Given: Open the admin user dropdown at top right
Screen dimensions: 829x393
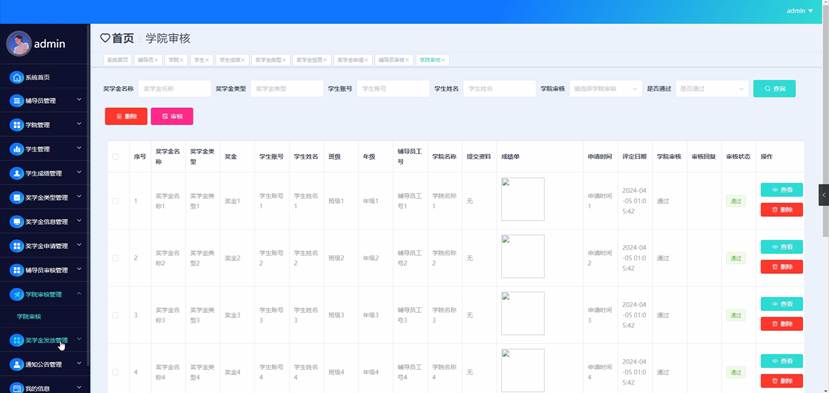Looking at the screenshot, I should (799, 11).
